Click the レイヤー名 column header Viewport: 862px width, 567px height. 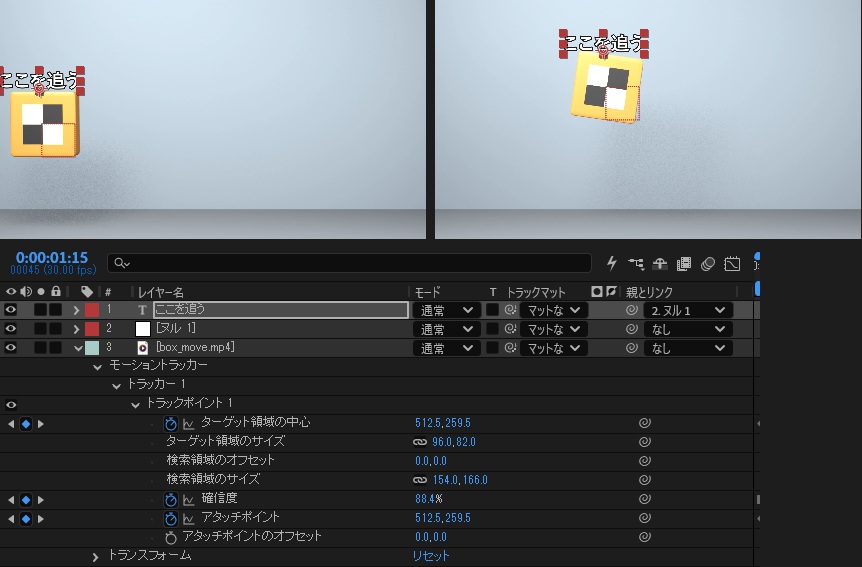pos(161,292)
